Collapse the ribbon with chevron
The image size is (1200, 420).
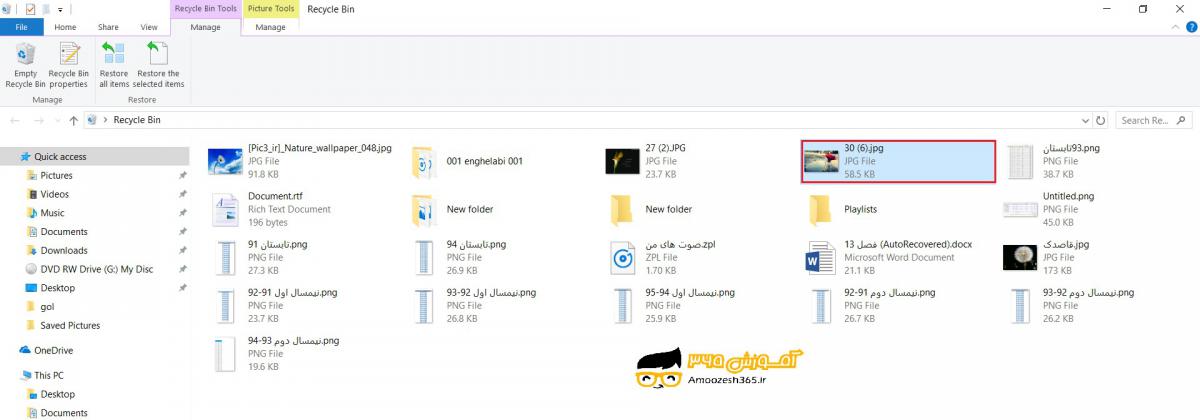(x=1176, y=28)
